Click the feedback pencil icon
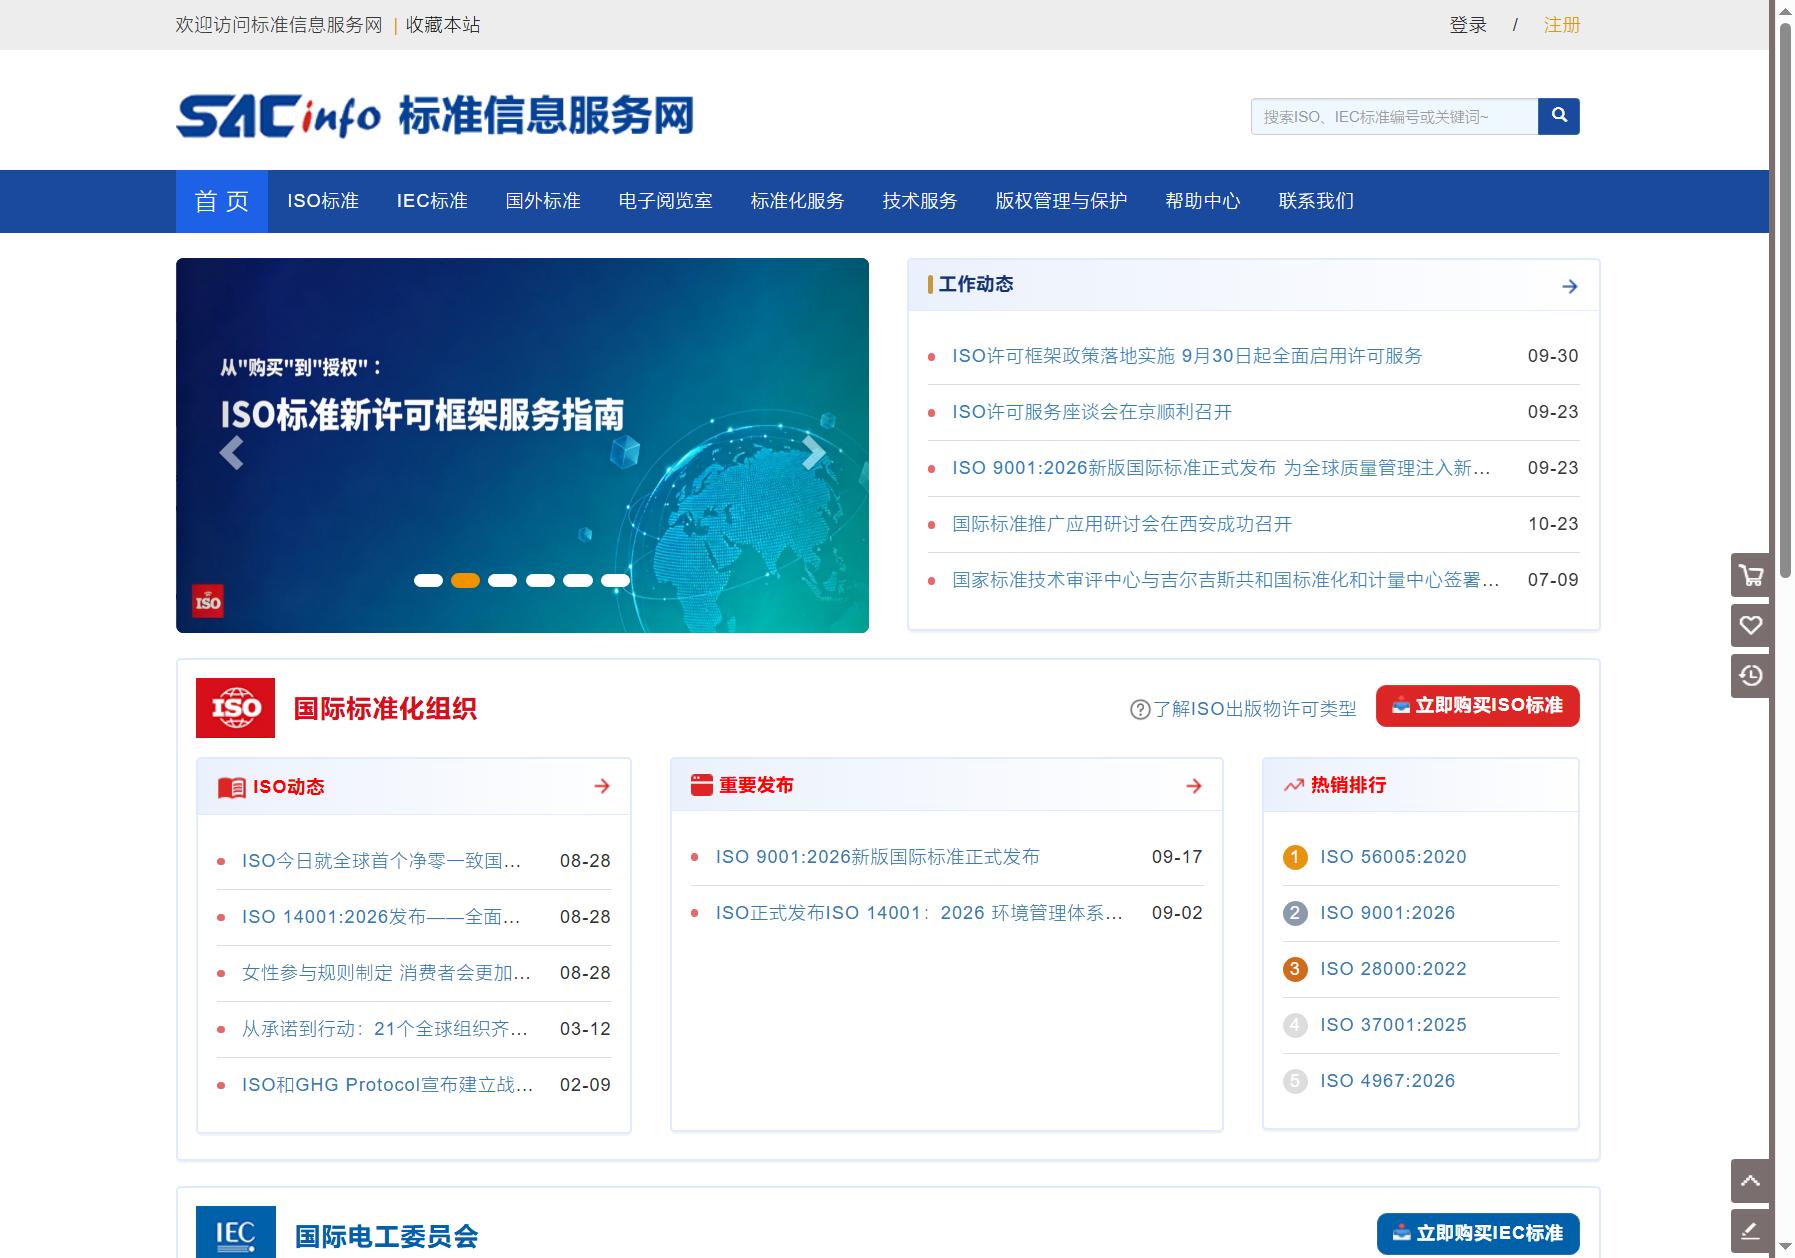Viewport: 1795px width, 1258px height. (x=1751, y=1231)
